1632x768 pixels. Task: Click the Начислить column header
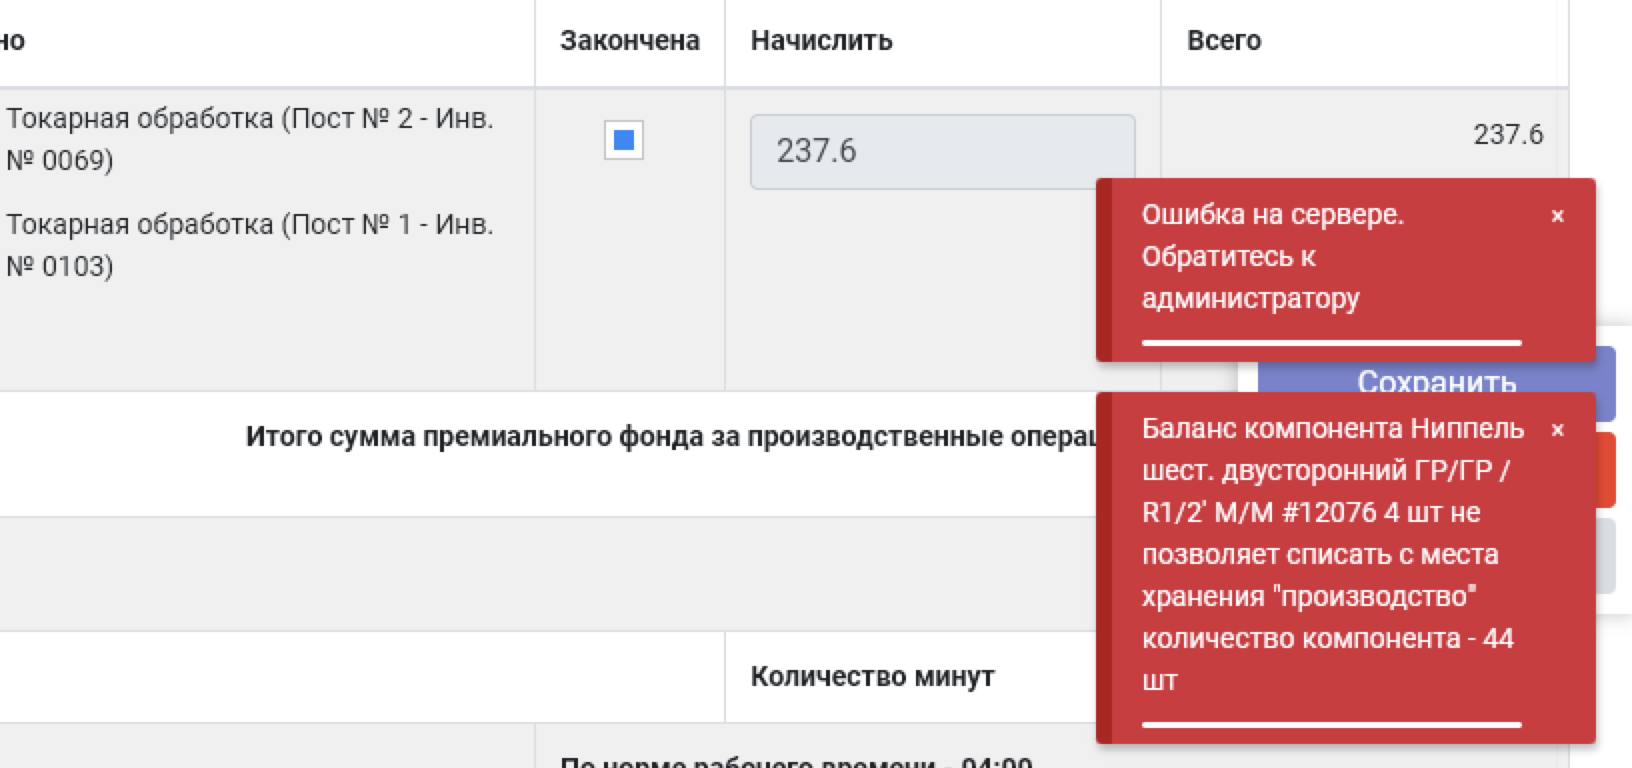822,41
